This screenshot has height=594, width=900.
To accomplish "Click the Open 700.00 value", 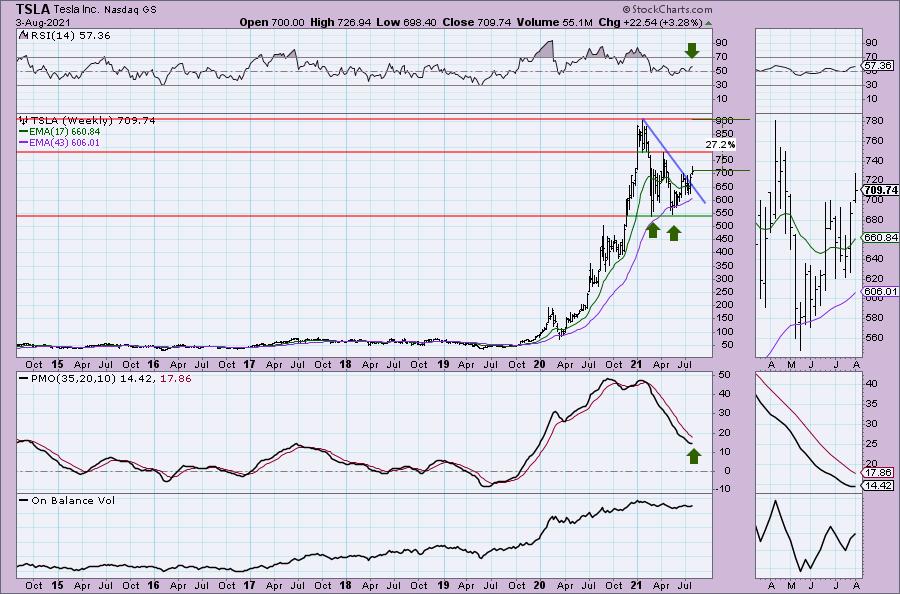I will coord(272,22).
